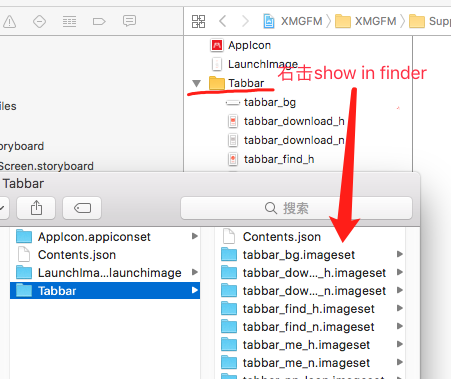
Task: Go forward with the right chevron
Action: coord(245,21)
